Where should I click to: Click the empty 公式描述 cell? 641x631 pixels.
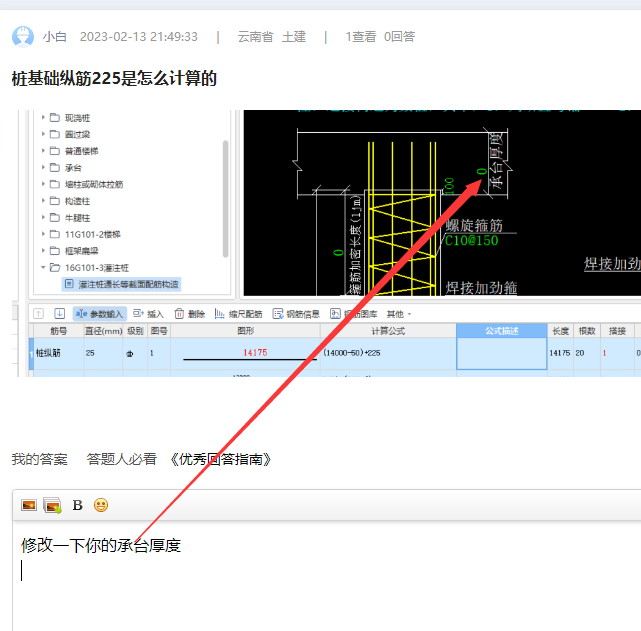502,354
